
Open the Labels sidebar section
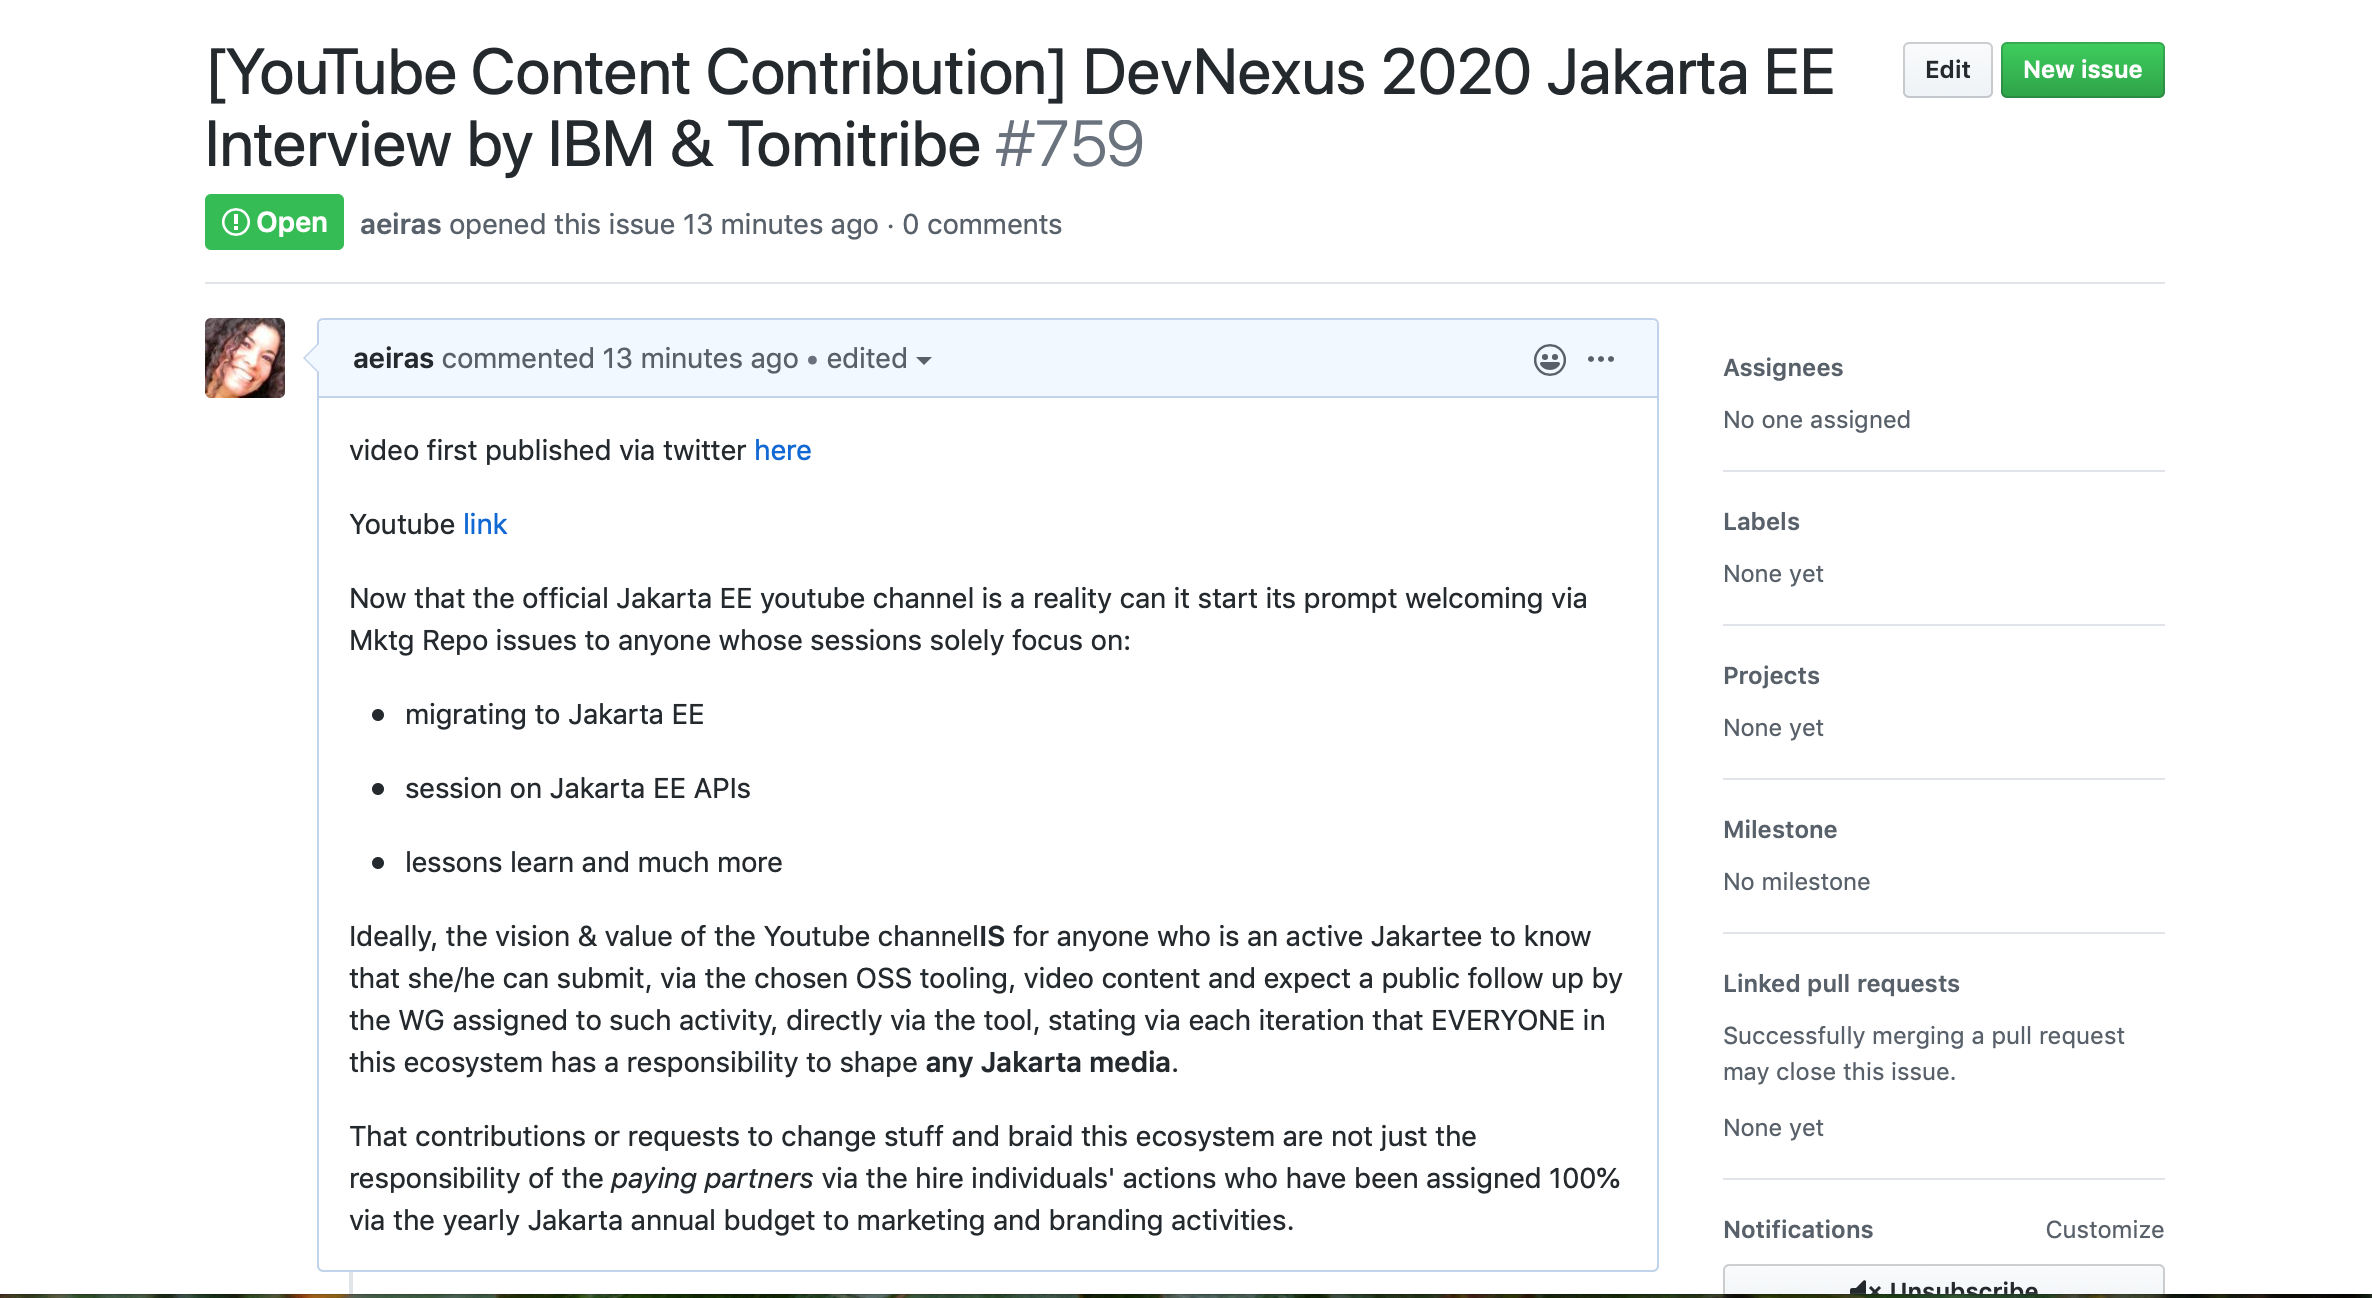tap(1760, 522)
